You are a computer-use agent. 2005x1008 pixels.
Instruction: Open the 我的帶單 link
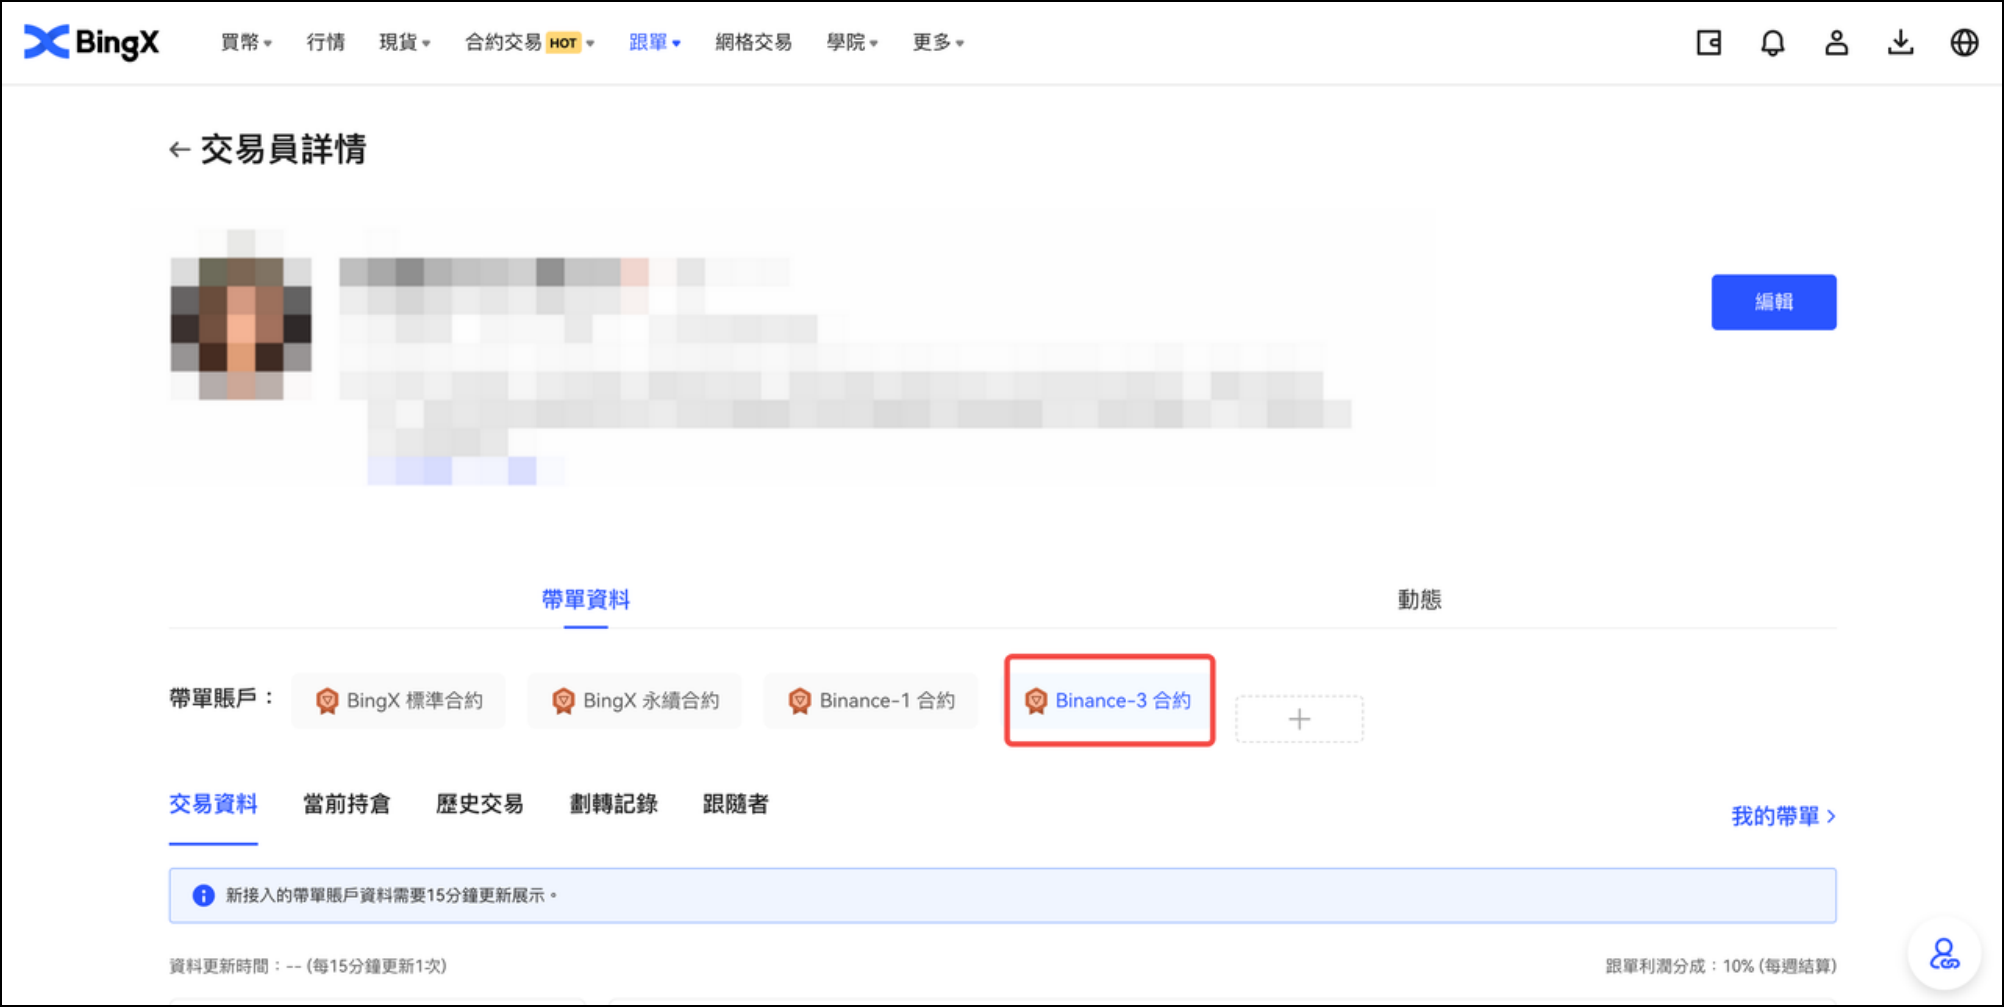[1784, 816]
